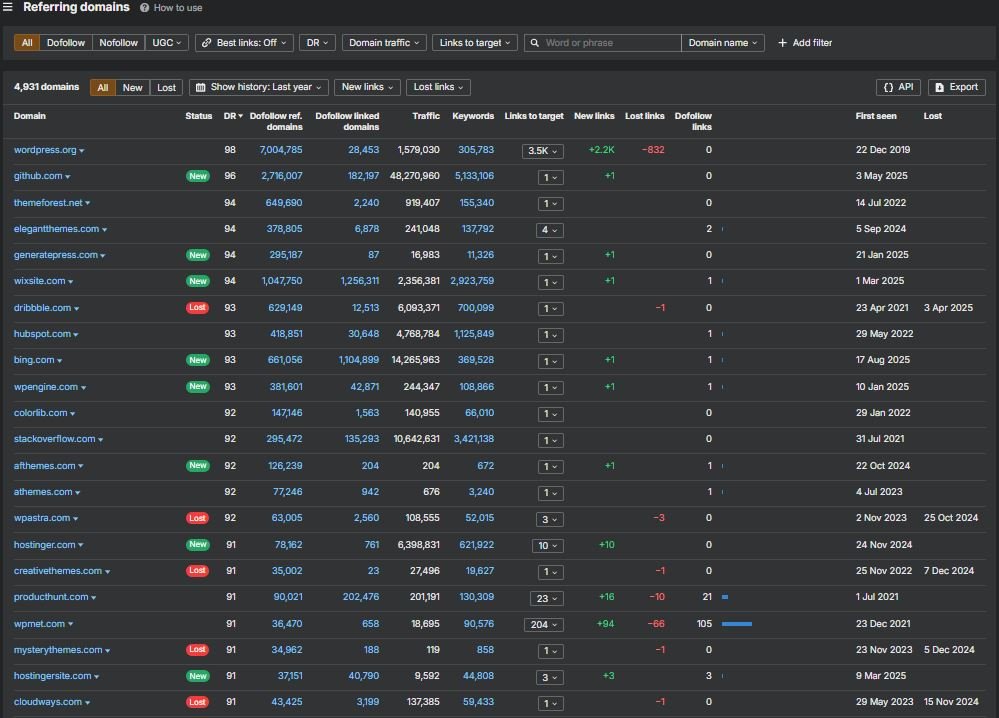This screenshot has height=718, width=999.
Task: Expand the 204 links for wpmet.com
Action: (543, 625)
